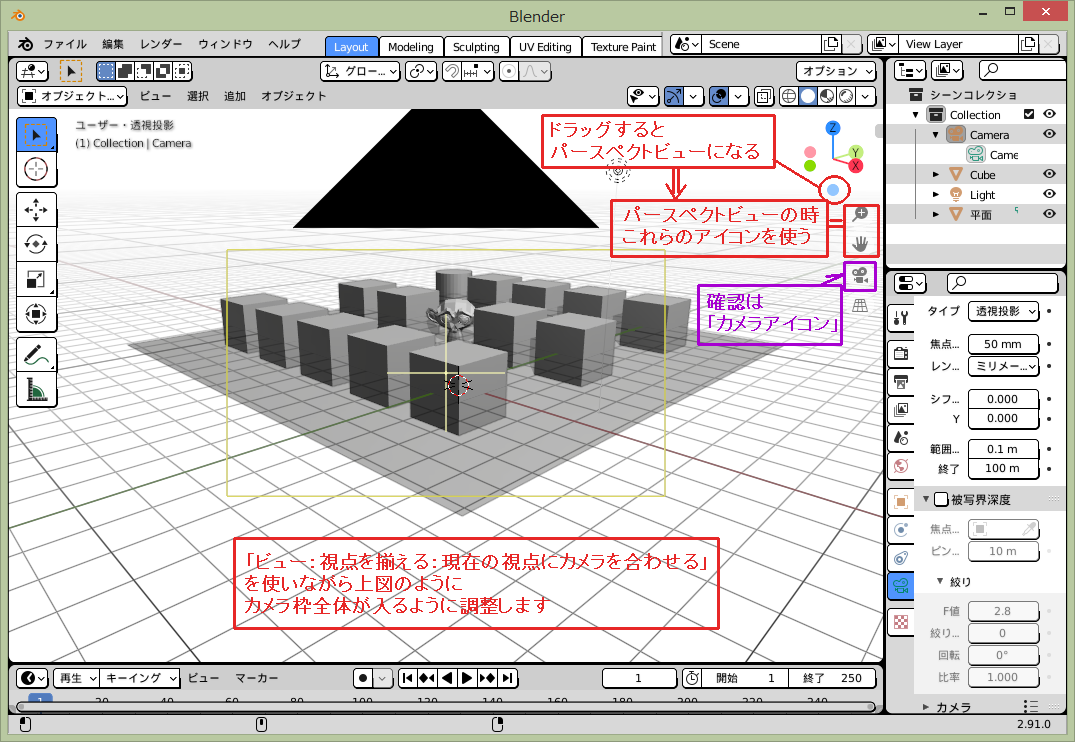This screenshot has width=1075, height=742.
Task: Expand the Cube item in outliner
Action: [x=936, y=175]
